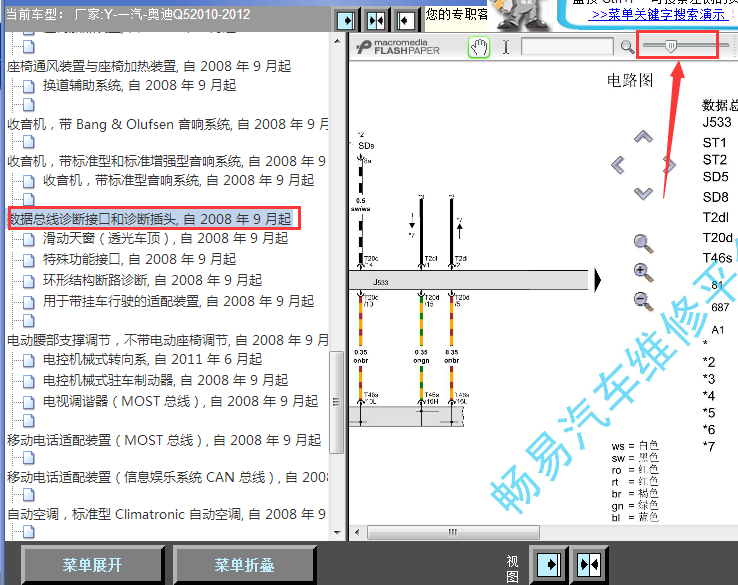Open 用于带挂车行驶的适配装置 entry
This screenshot has height=585, width=738.
click(178, 301)
